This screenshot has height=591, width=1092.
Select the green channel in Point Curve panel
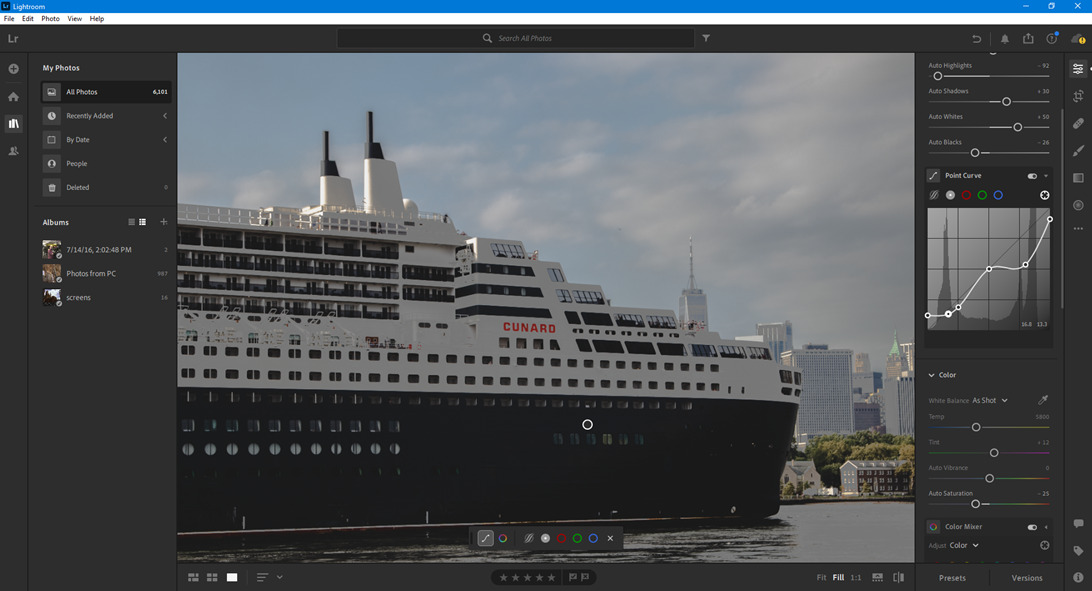[x=982, y=196]
